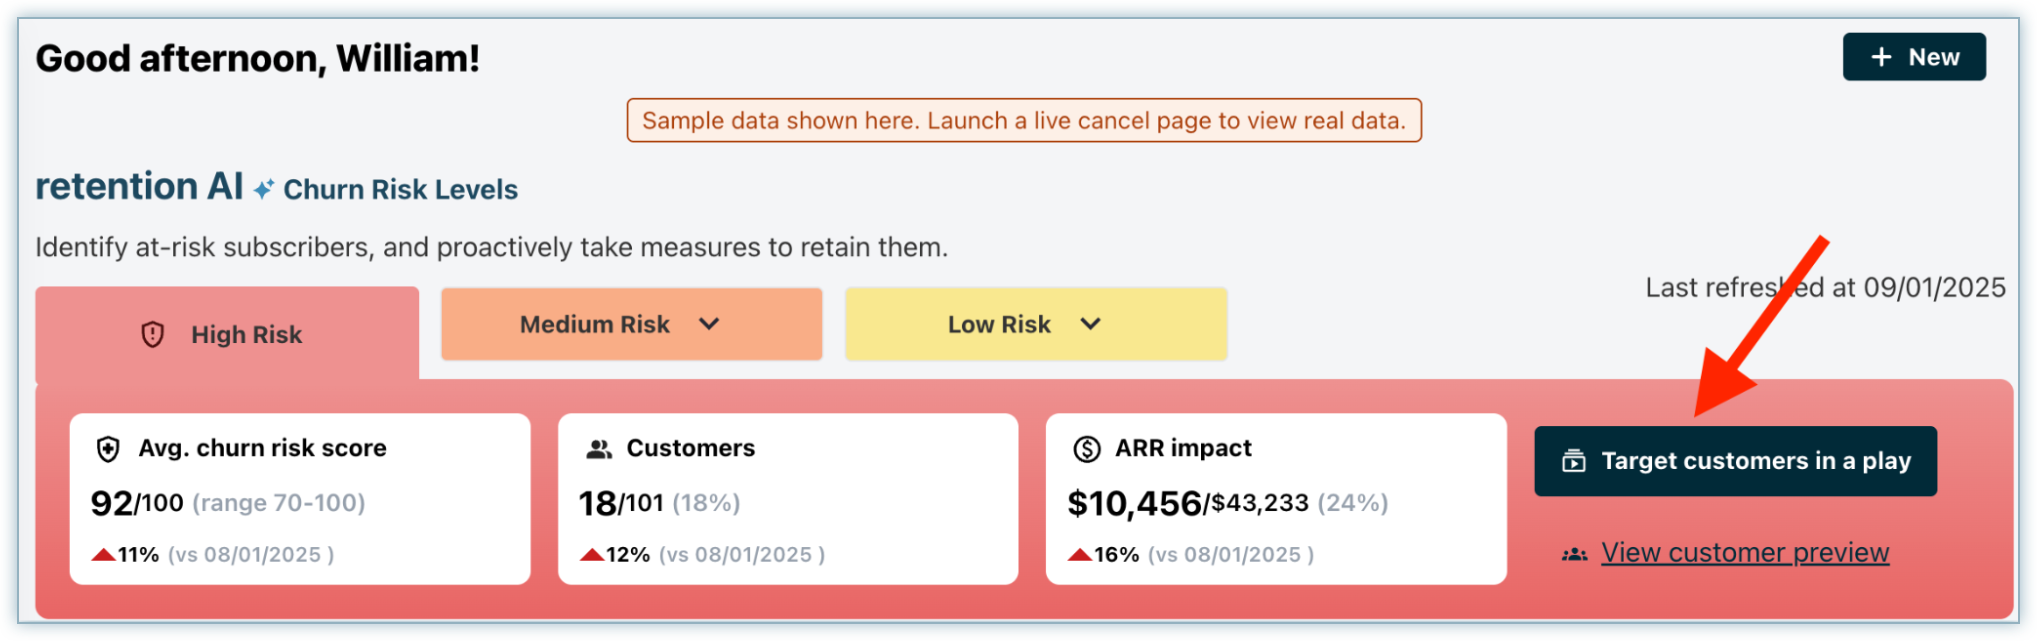Click Target customers in a play
Screen dimensions: 2037x641
pyautogui.click(x=1735, y=461)
